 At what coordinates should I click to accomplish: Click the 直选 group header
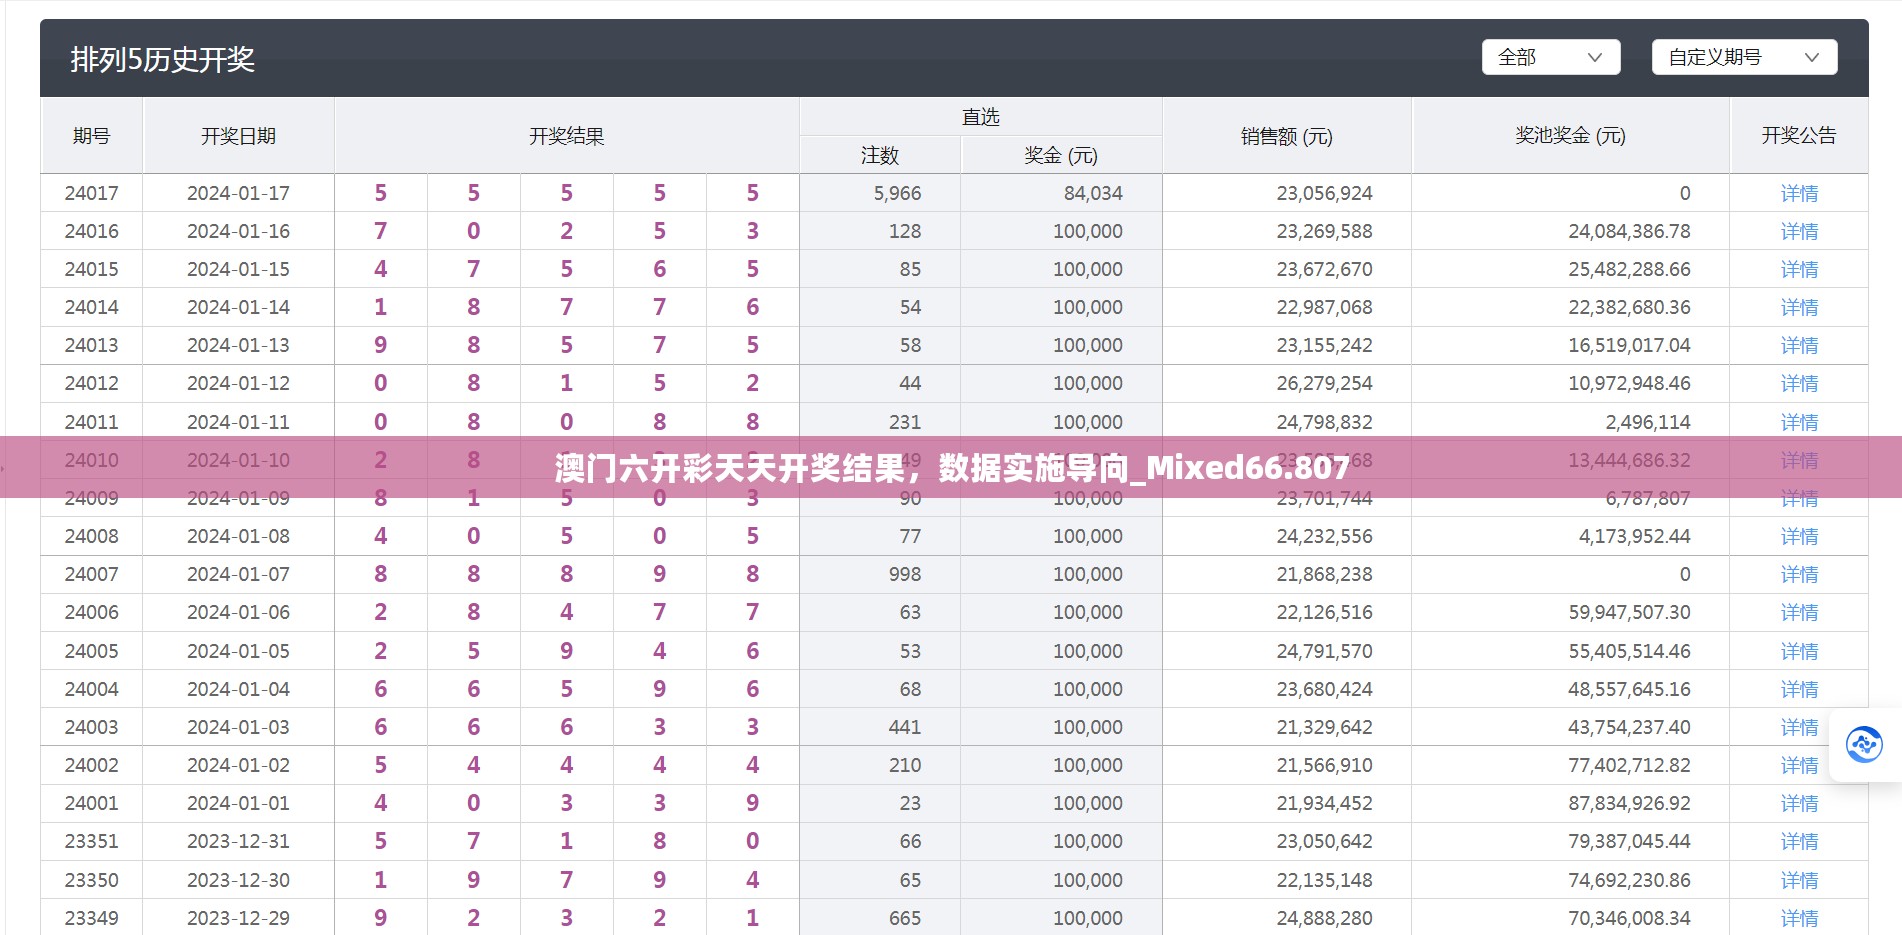click(980, 117)
